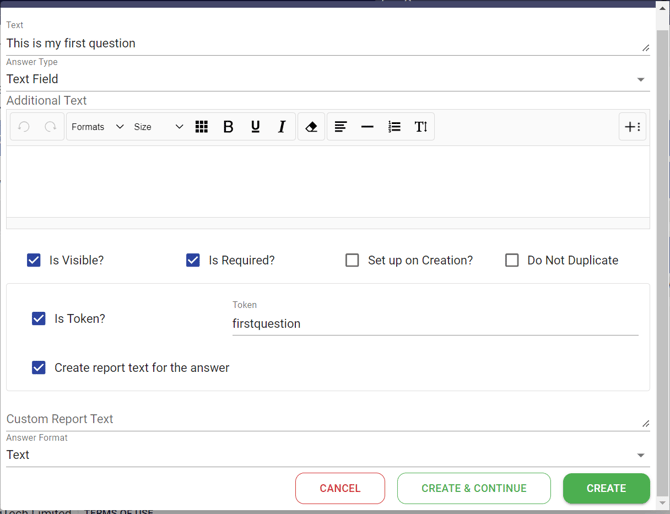Open the more options plus icon
Viewport: 670px width, 514px height.
[x=632, y=127]
